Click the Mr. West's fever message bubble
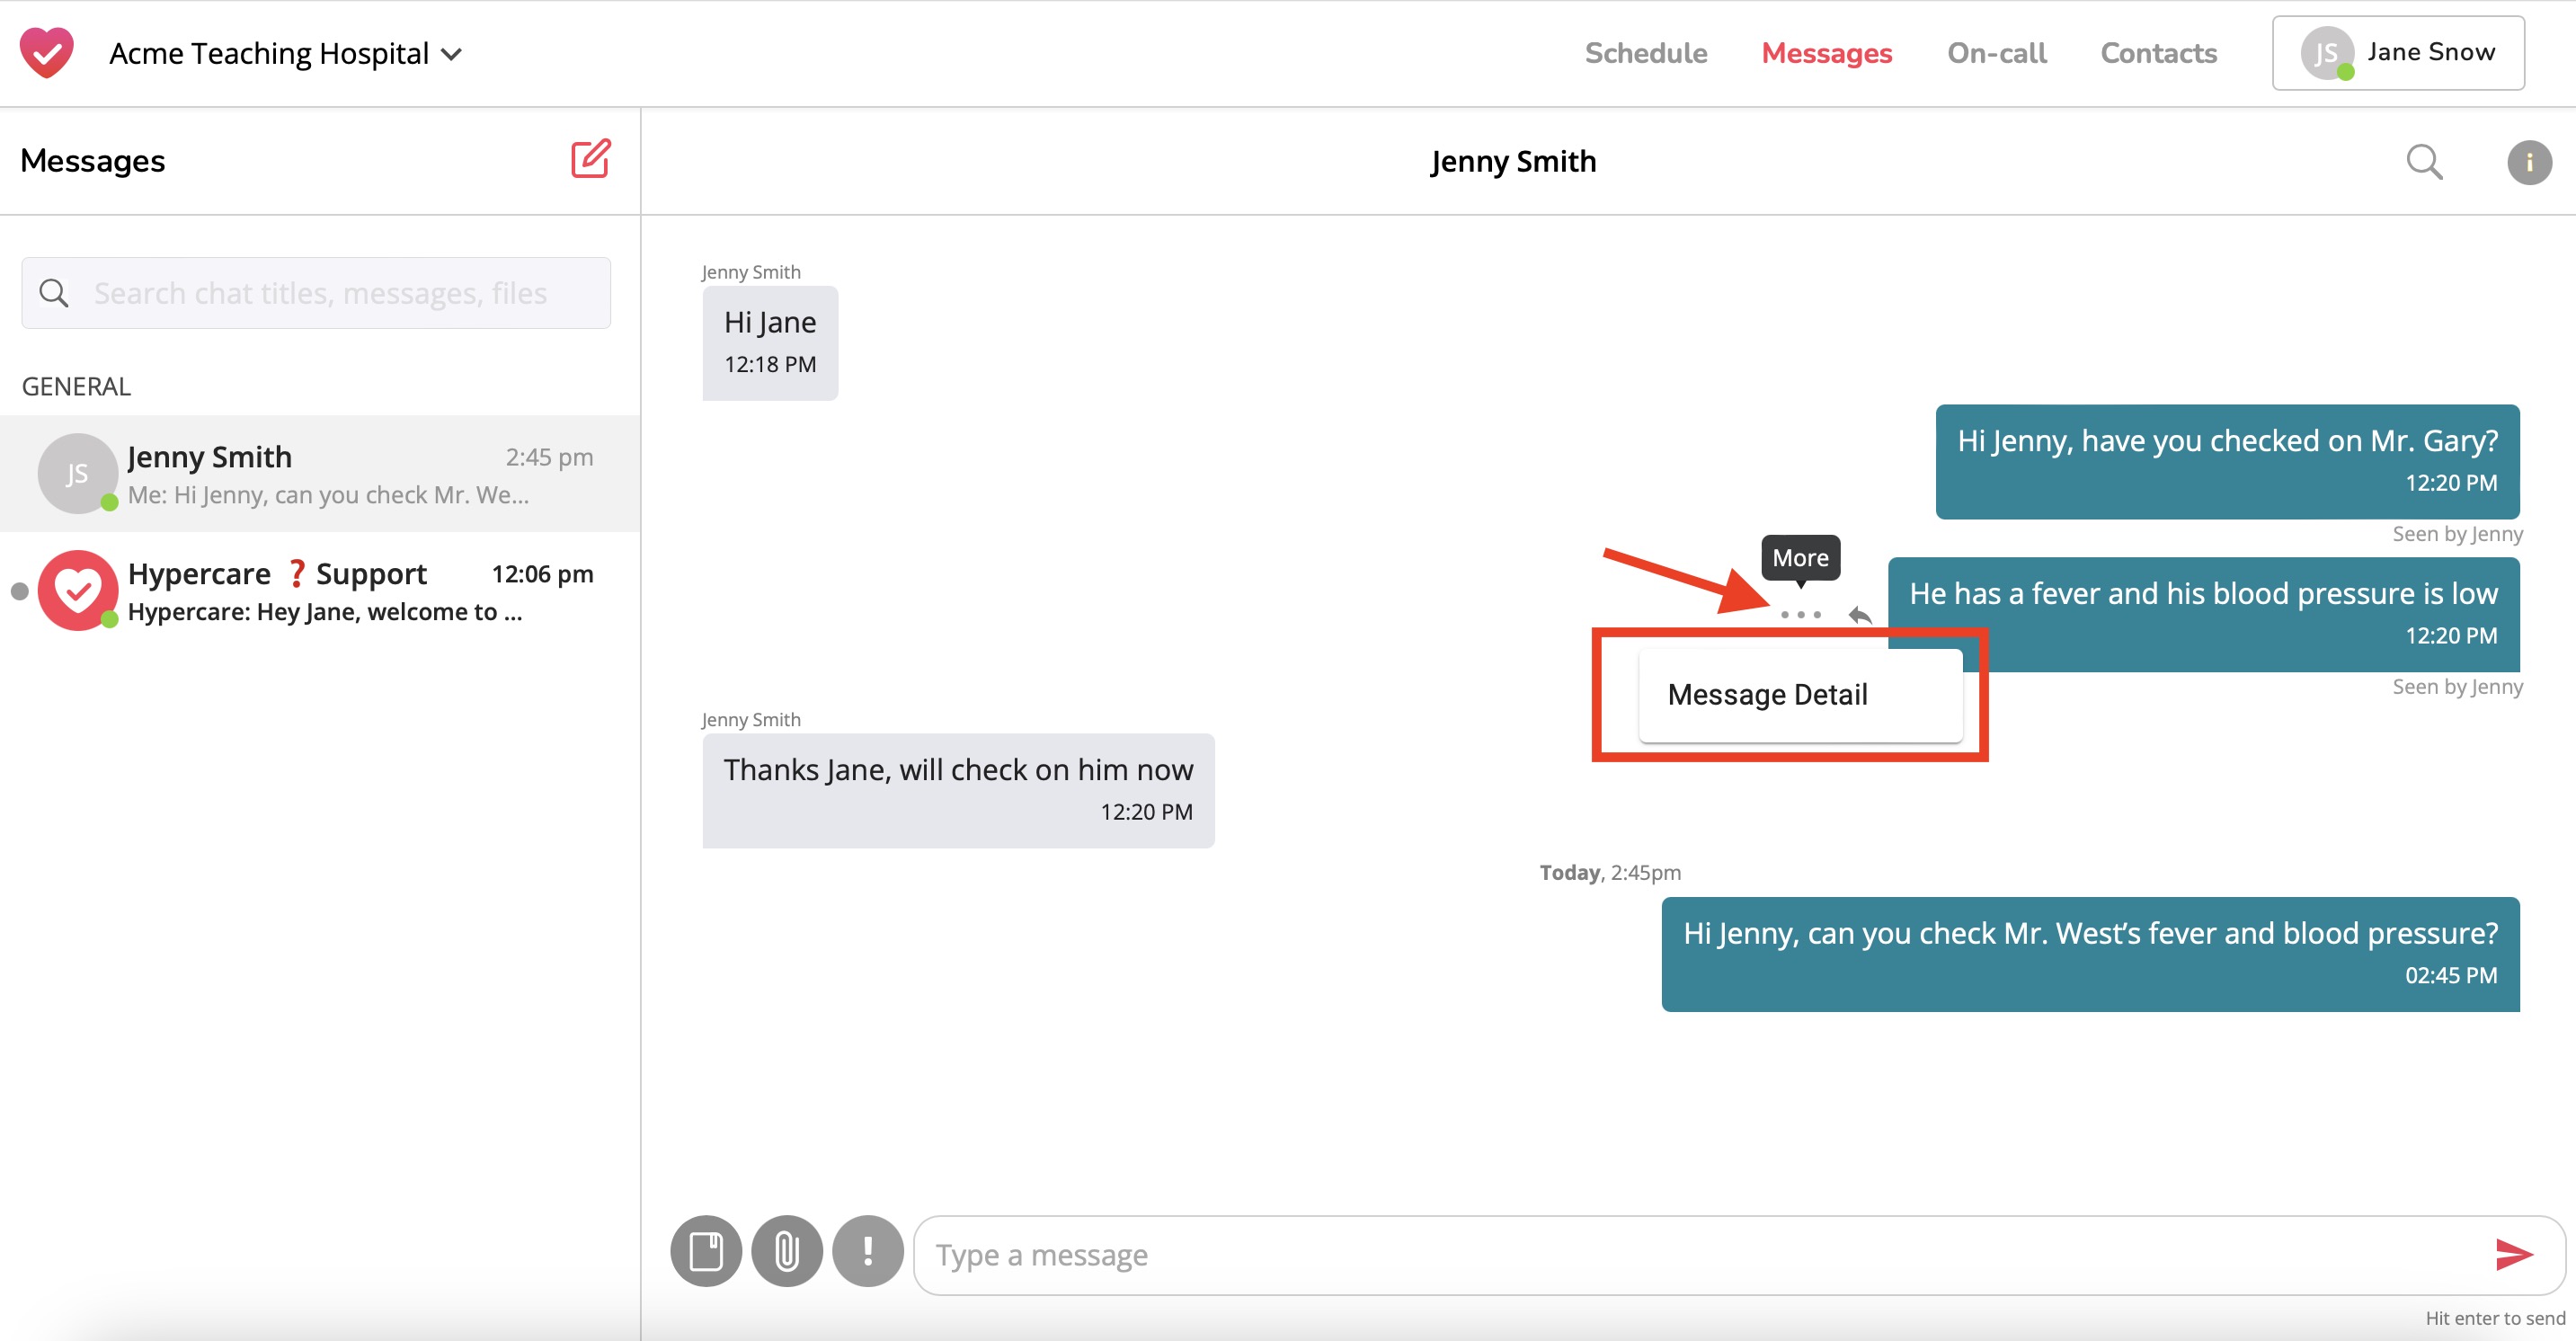Viewport: 2576px width, 1341px height. click(x=2090, y=954)
